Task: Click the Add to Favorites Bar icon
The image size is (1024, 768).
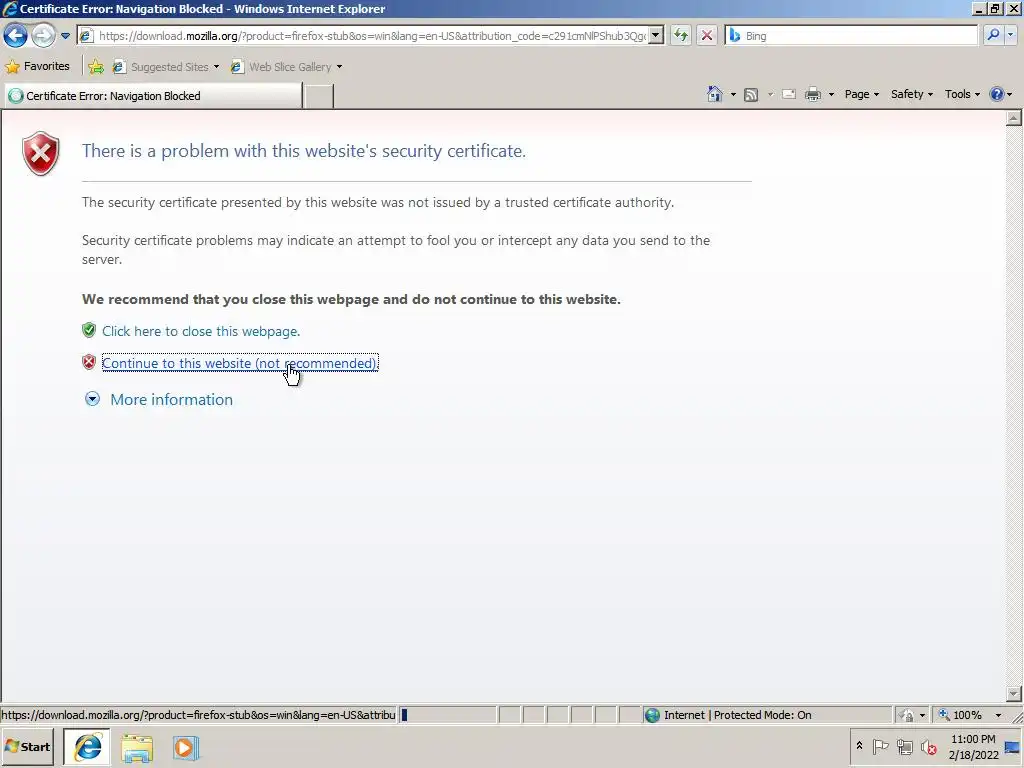Action: [96, 67]
